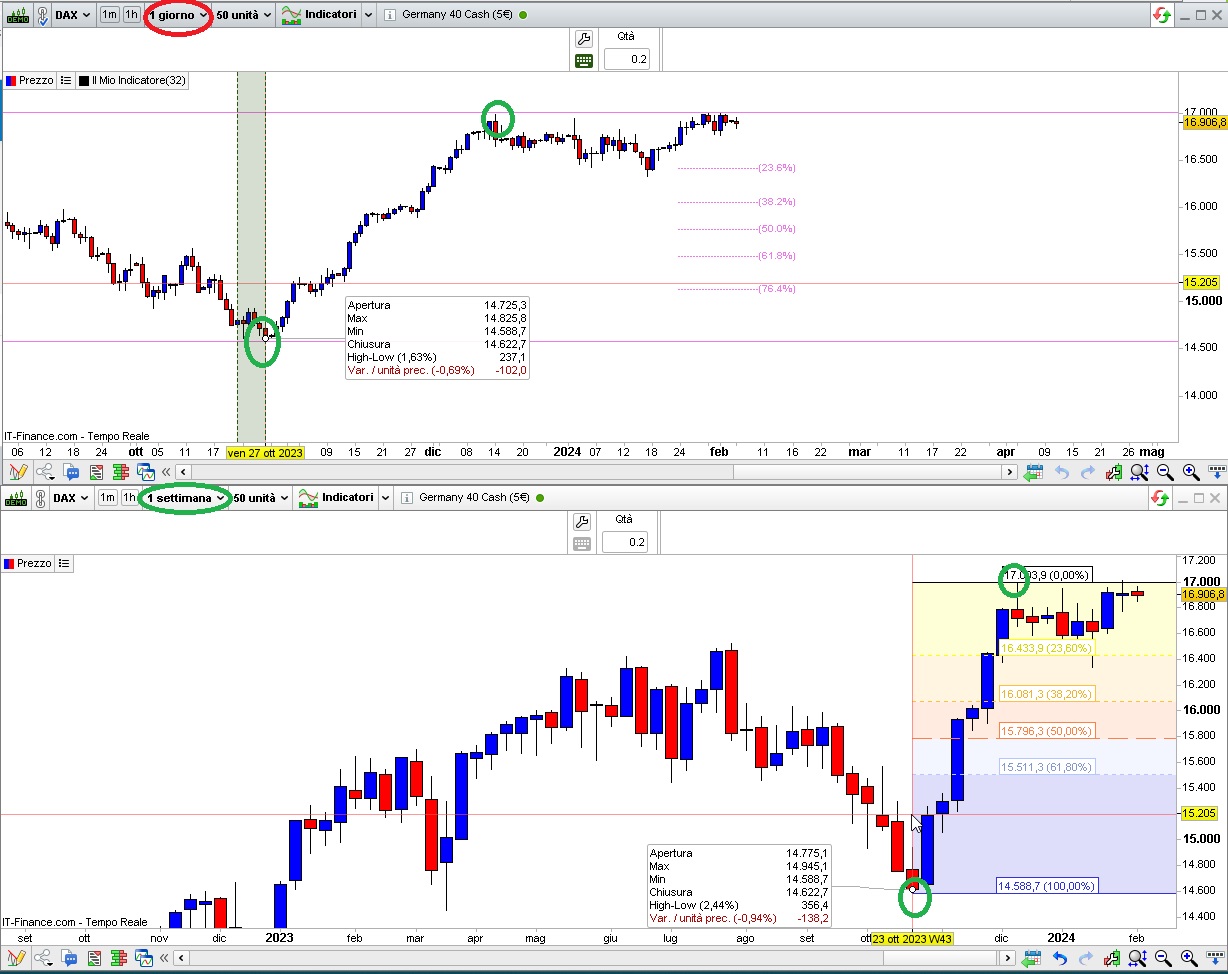The height and width of the screenshot is (974, 1228).
Task: Zoom out the top chart
Action: coord(1165,472)
